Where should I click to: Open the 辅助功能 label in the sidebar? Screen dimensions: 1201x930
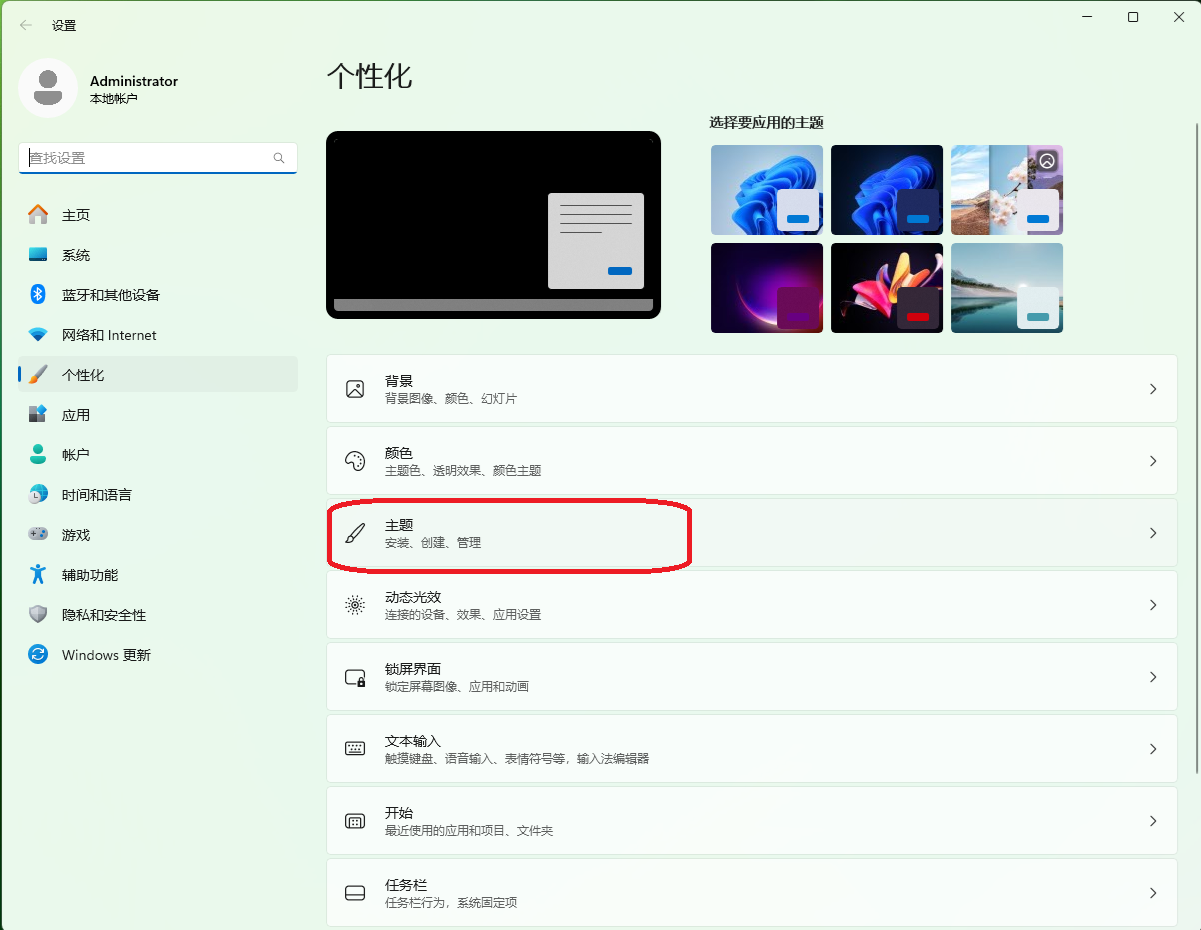[x=90, y=575]
